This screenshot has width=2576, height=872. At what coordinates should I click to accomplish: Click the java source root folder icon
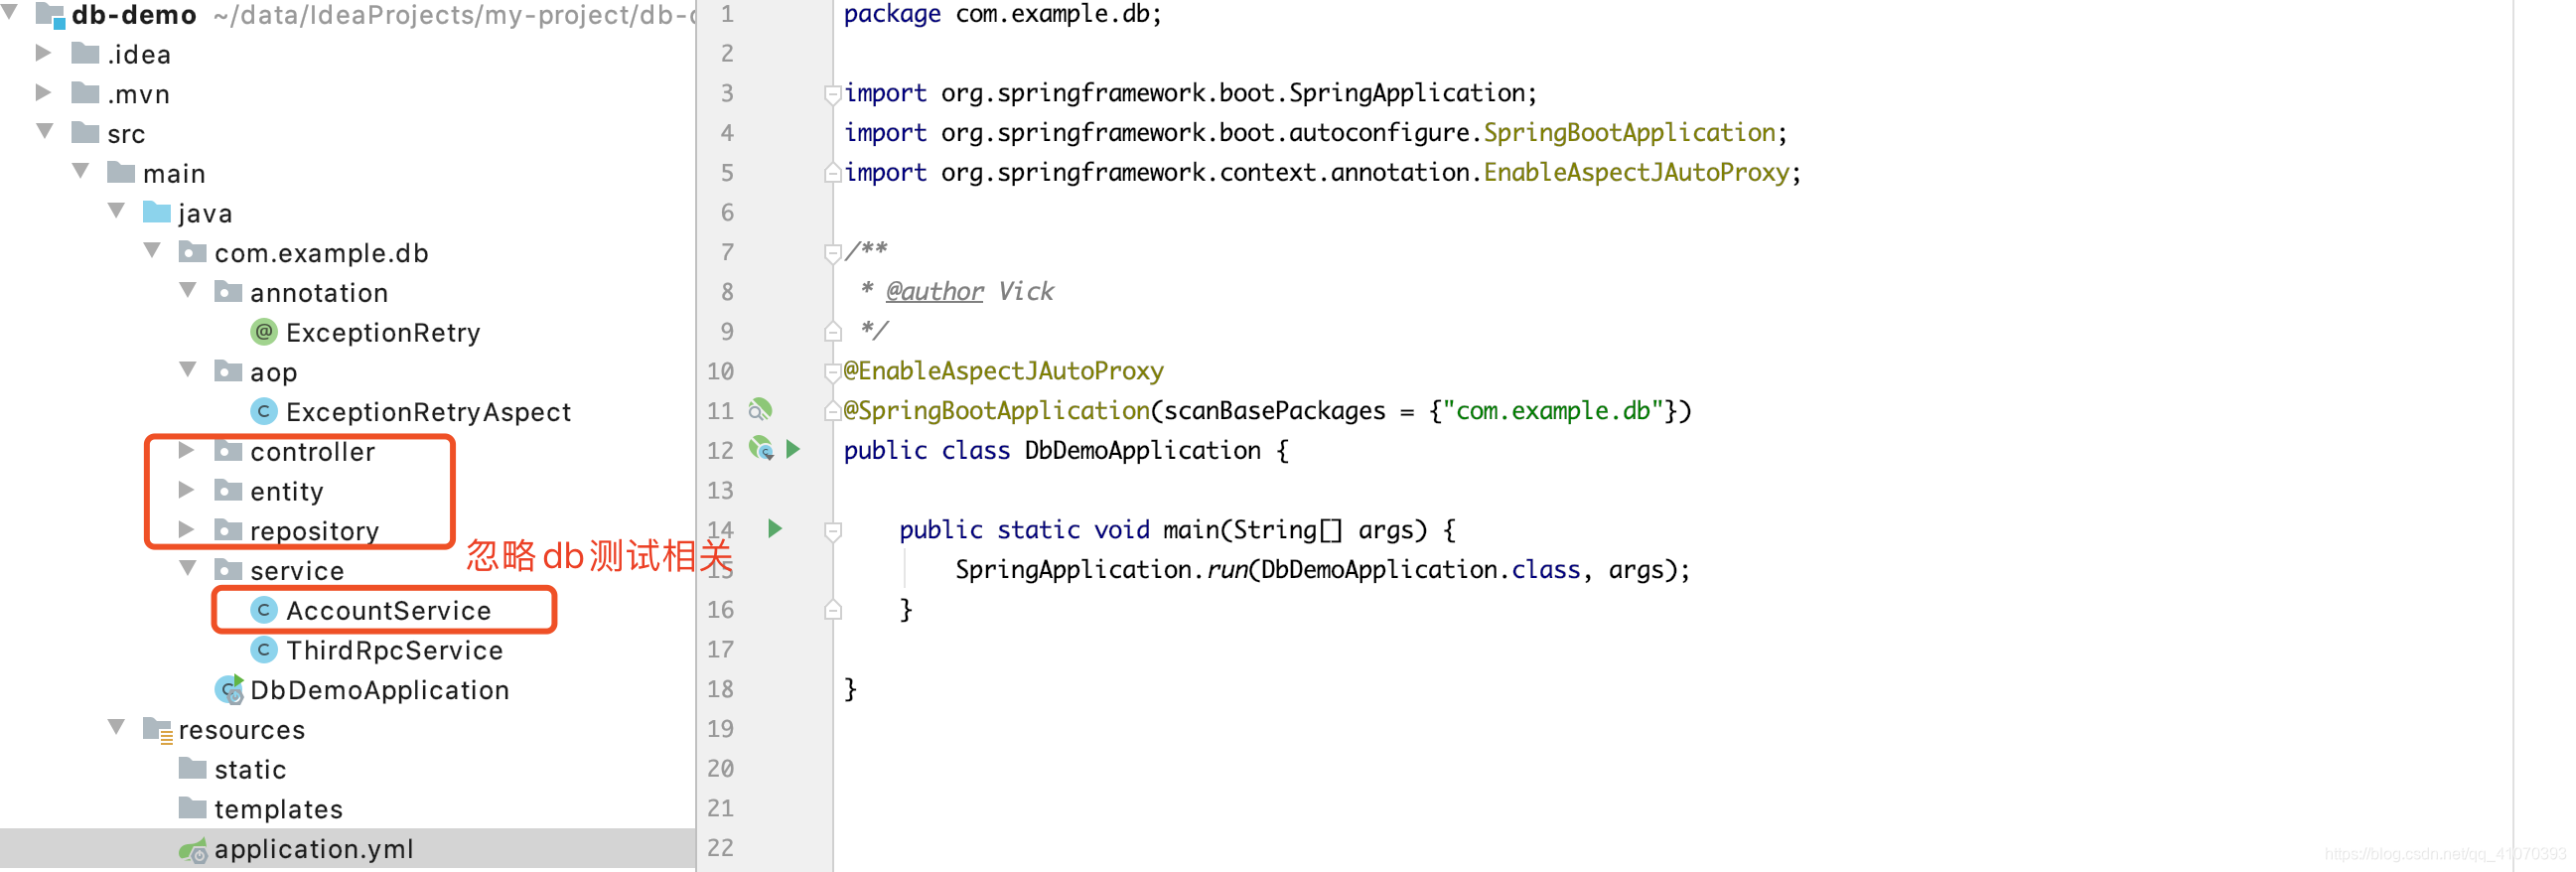(x=157, y=211)
